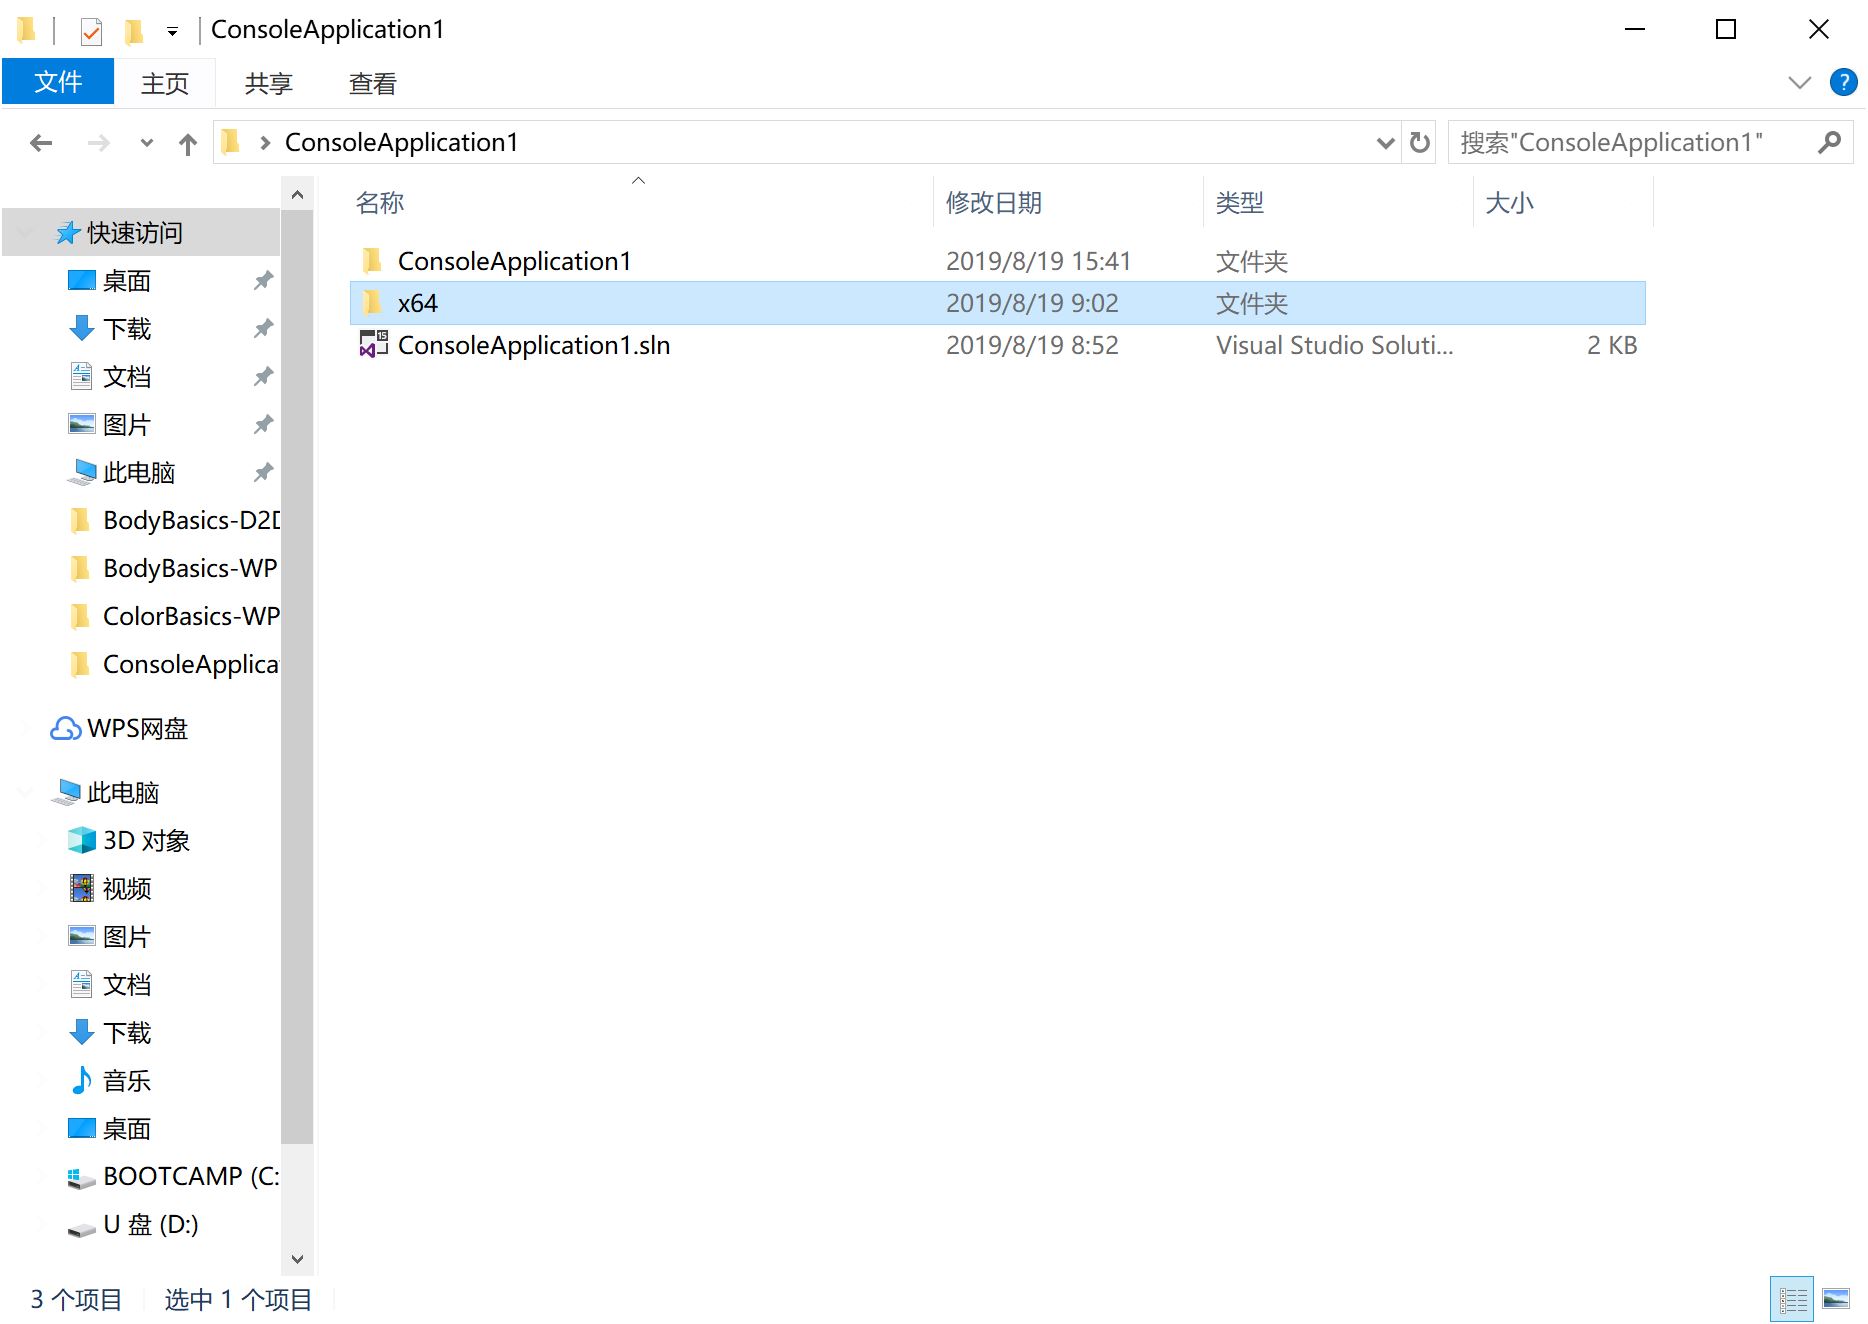Click the magnifier search icon
1868x1324 pixels.
[x=1829, y=143]
